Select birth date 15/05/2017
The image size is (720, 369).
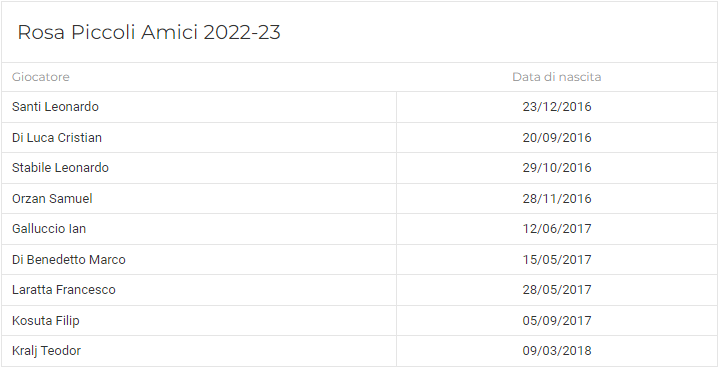point(557,259)
